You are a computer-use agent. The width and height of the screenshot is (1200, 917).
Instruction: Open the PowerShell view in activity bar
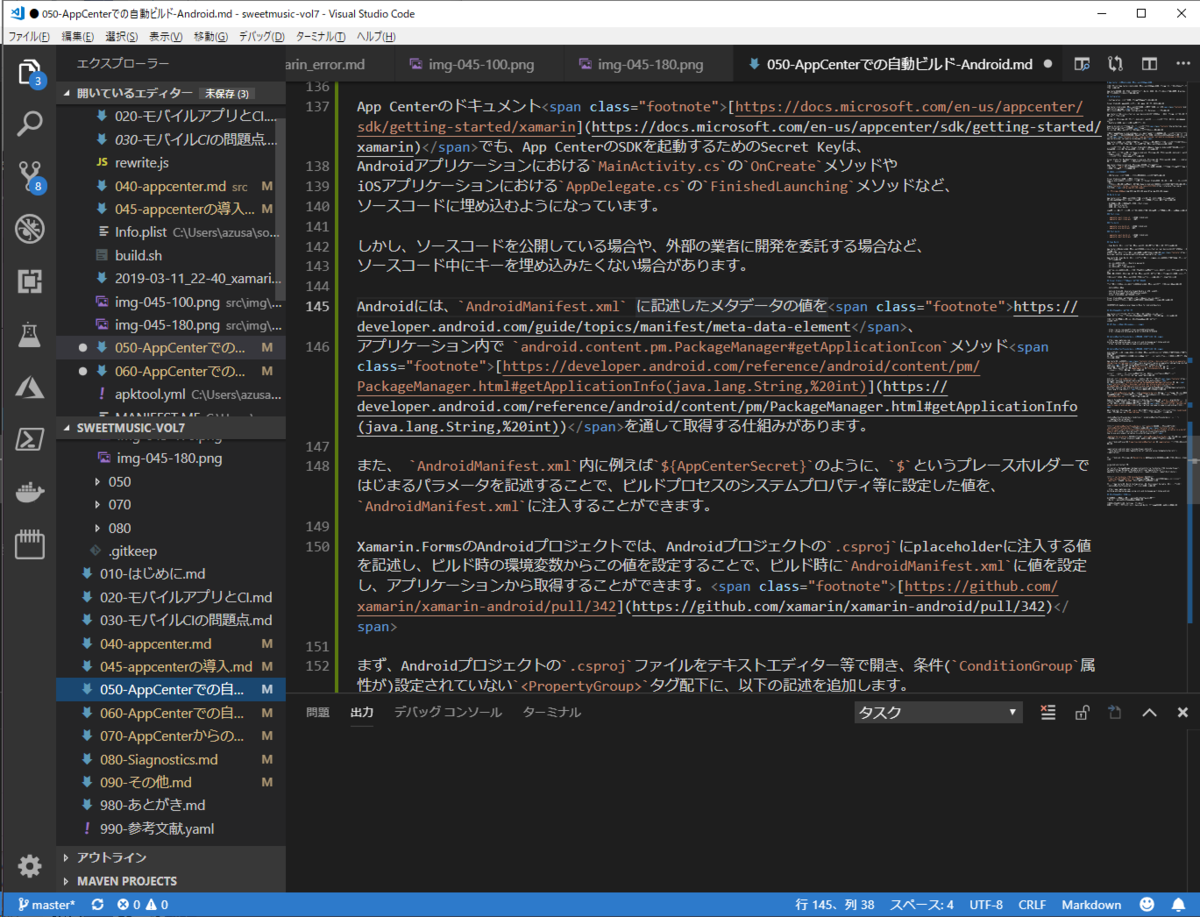pos(29,438)
